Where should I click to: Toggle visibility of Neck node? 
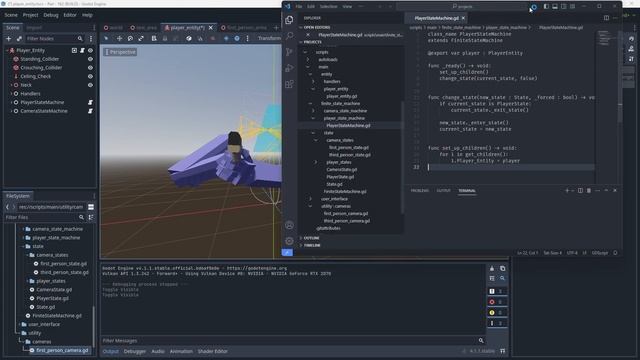pos(90,85)
